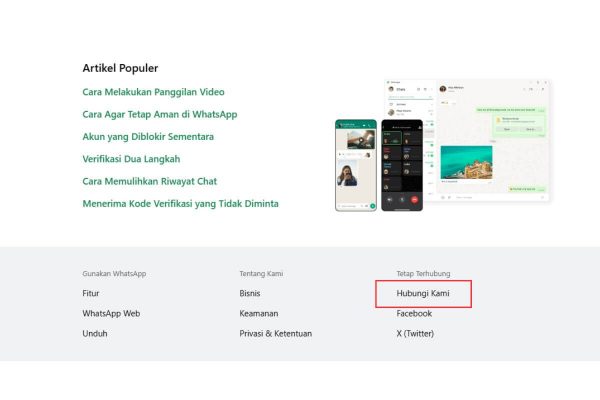
Task: Open the Akun yang Diblokir Sementara article
Action: [x=148, y=137]
